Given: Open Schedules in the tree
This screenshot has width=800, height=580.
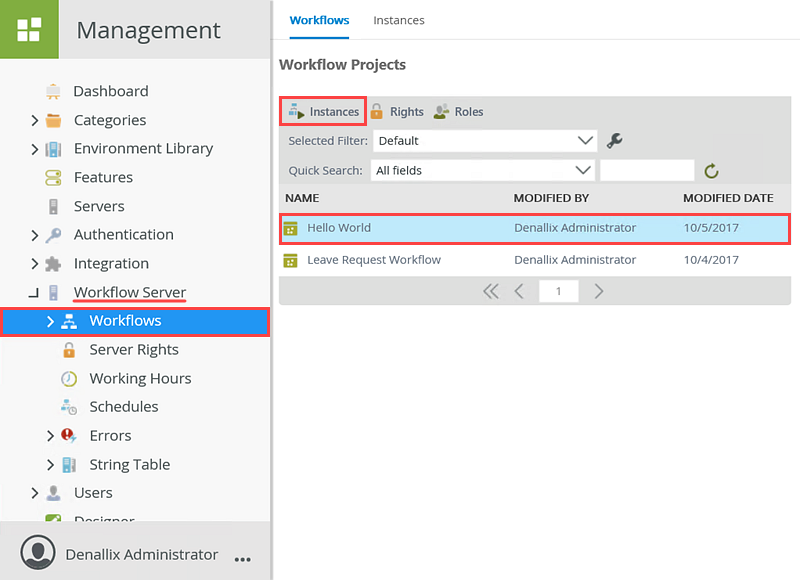Looking at the screenshot, I should click(x=124, y=407).
